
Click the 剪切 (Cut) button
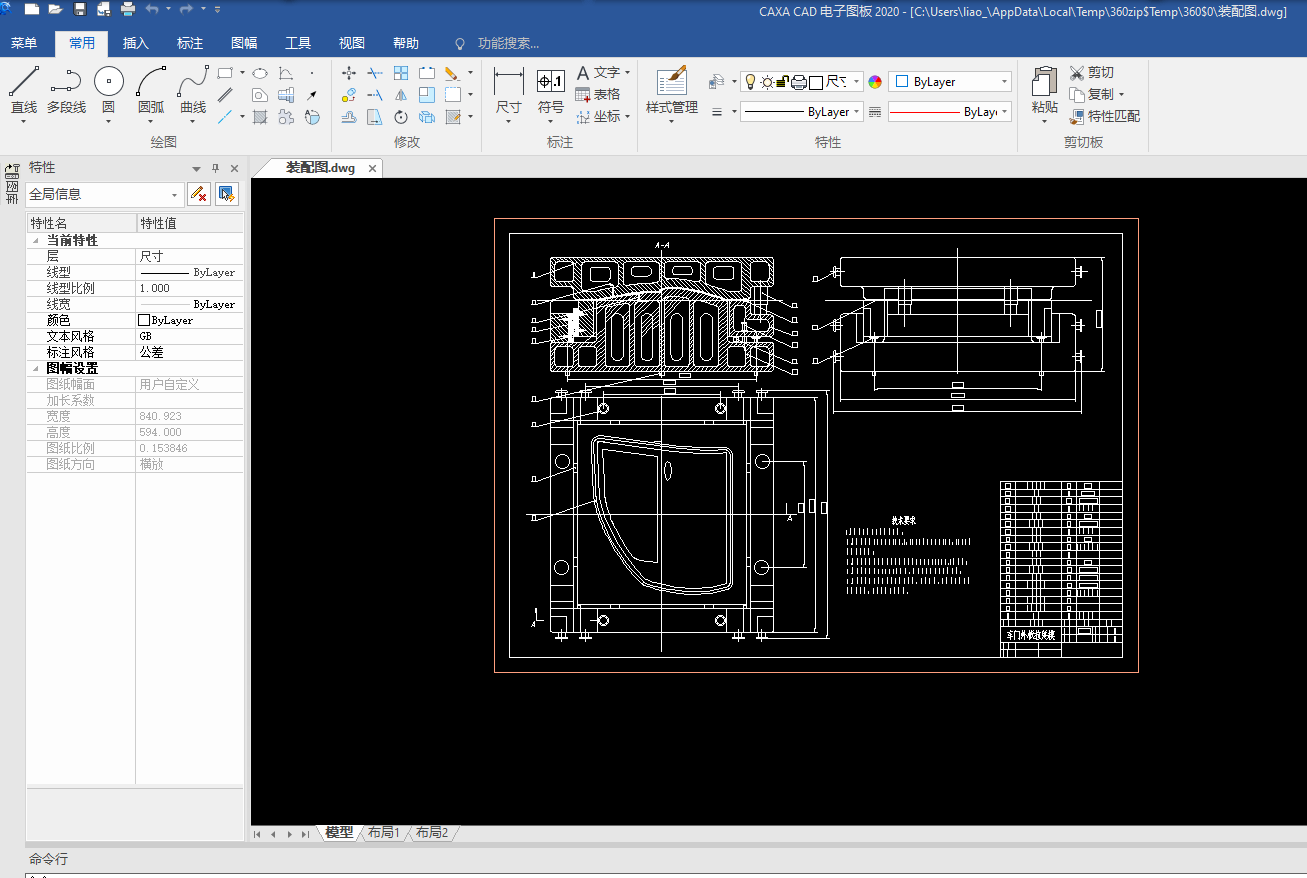pos(1092,72)
